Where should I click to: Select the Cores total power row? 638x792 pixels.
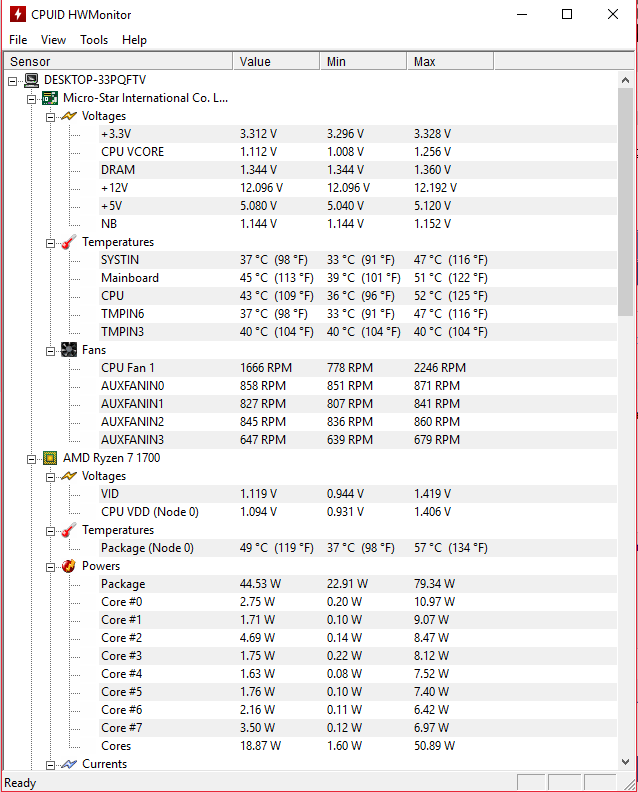(358, 746)
